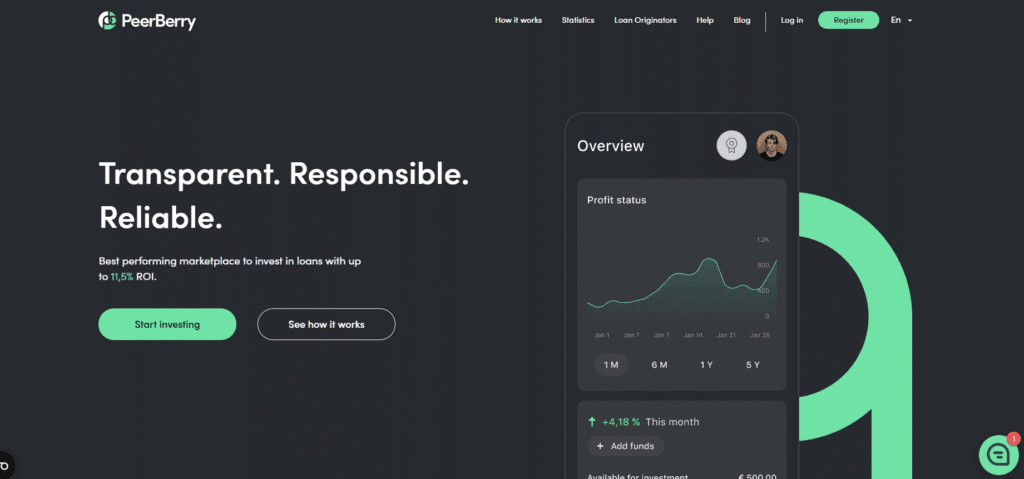Open How it works menu item
The height and width of the screenshot is (479, 1024).
coord(518,20)
